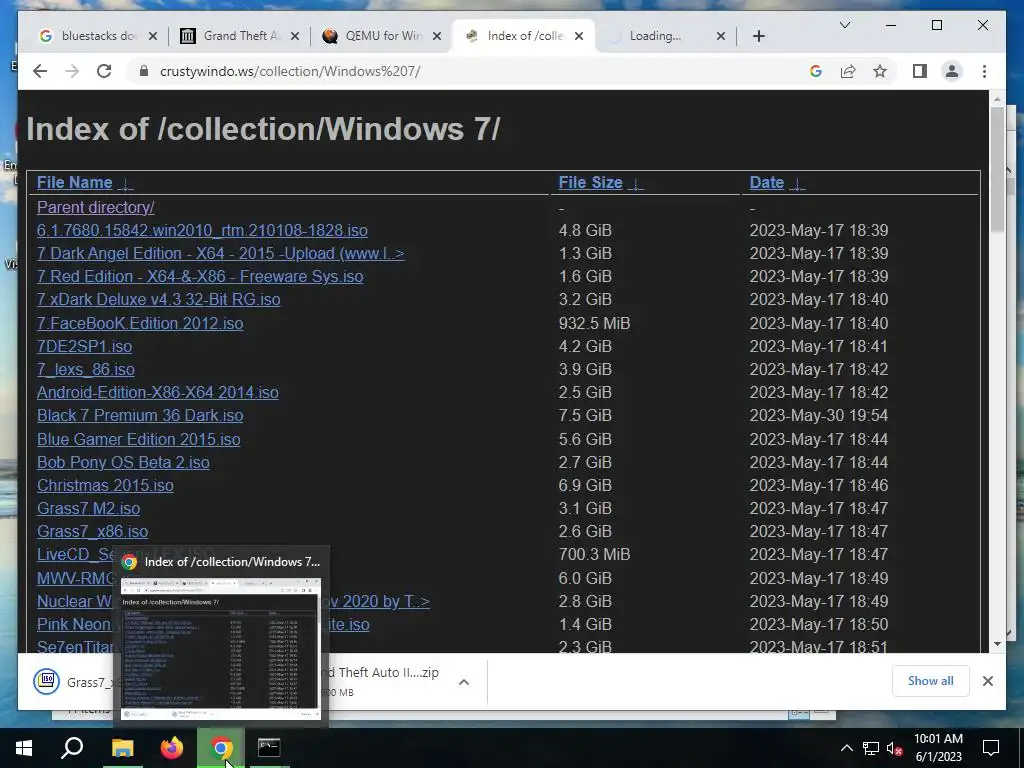Open Christmas 2015.iso link

coord(105,485)
